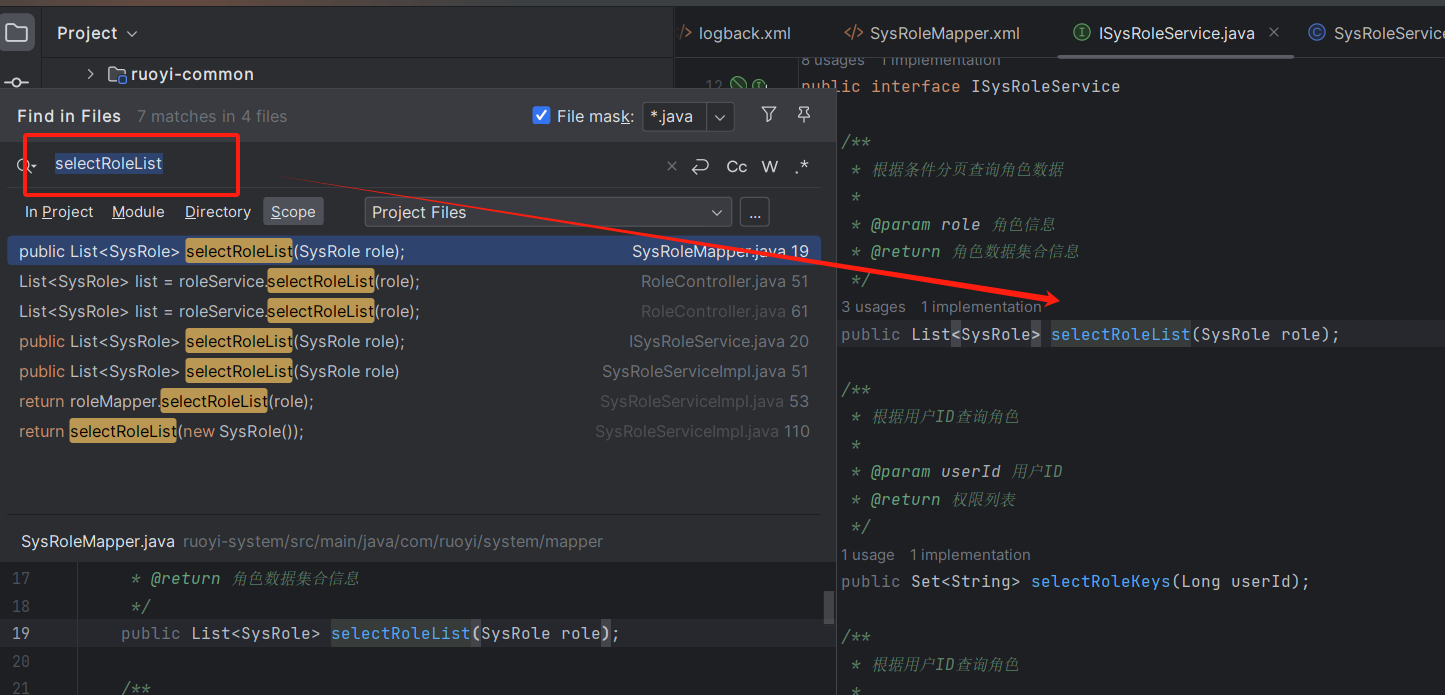
Task: Click ISysRoleService interface name in the declaration
Action: click(x=1046, y=86)
